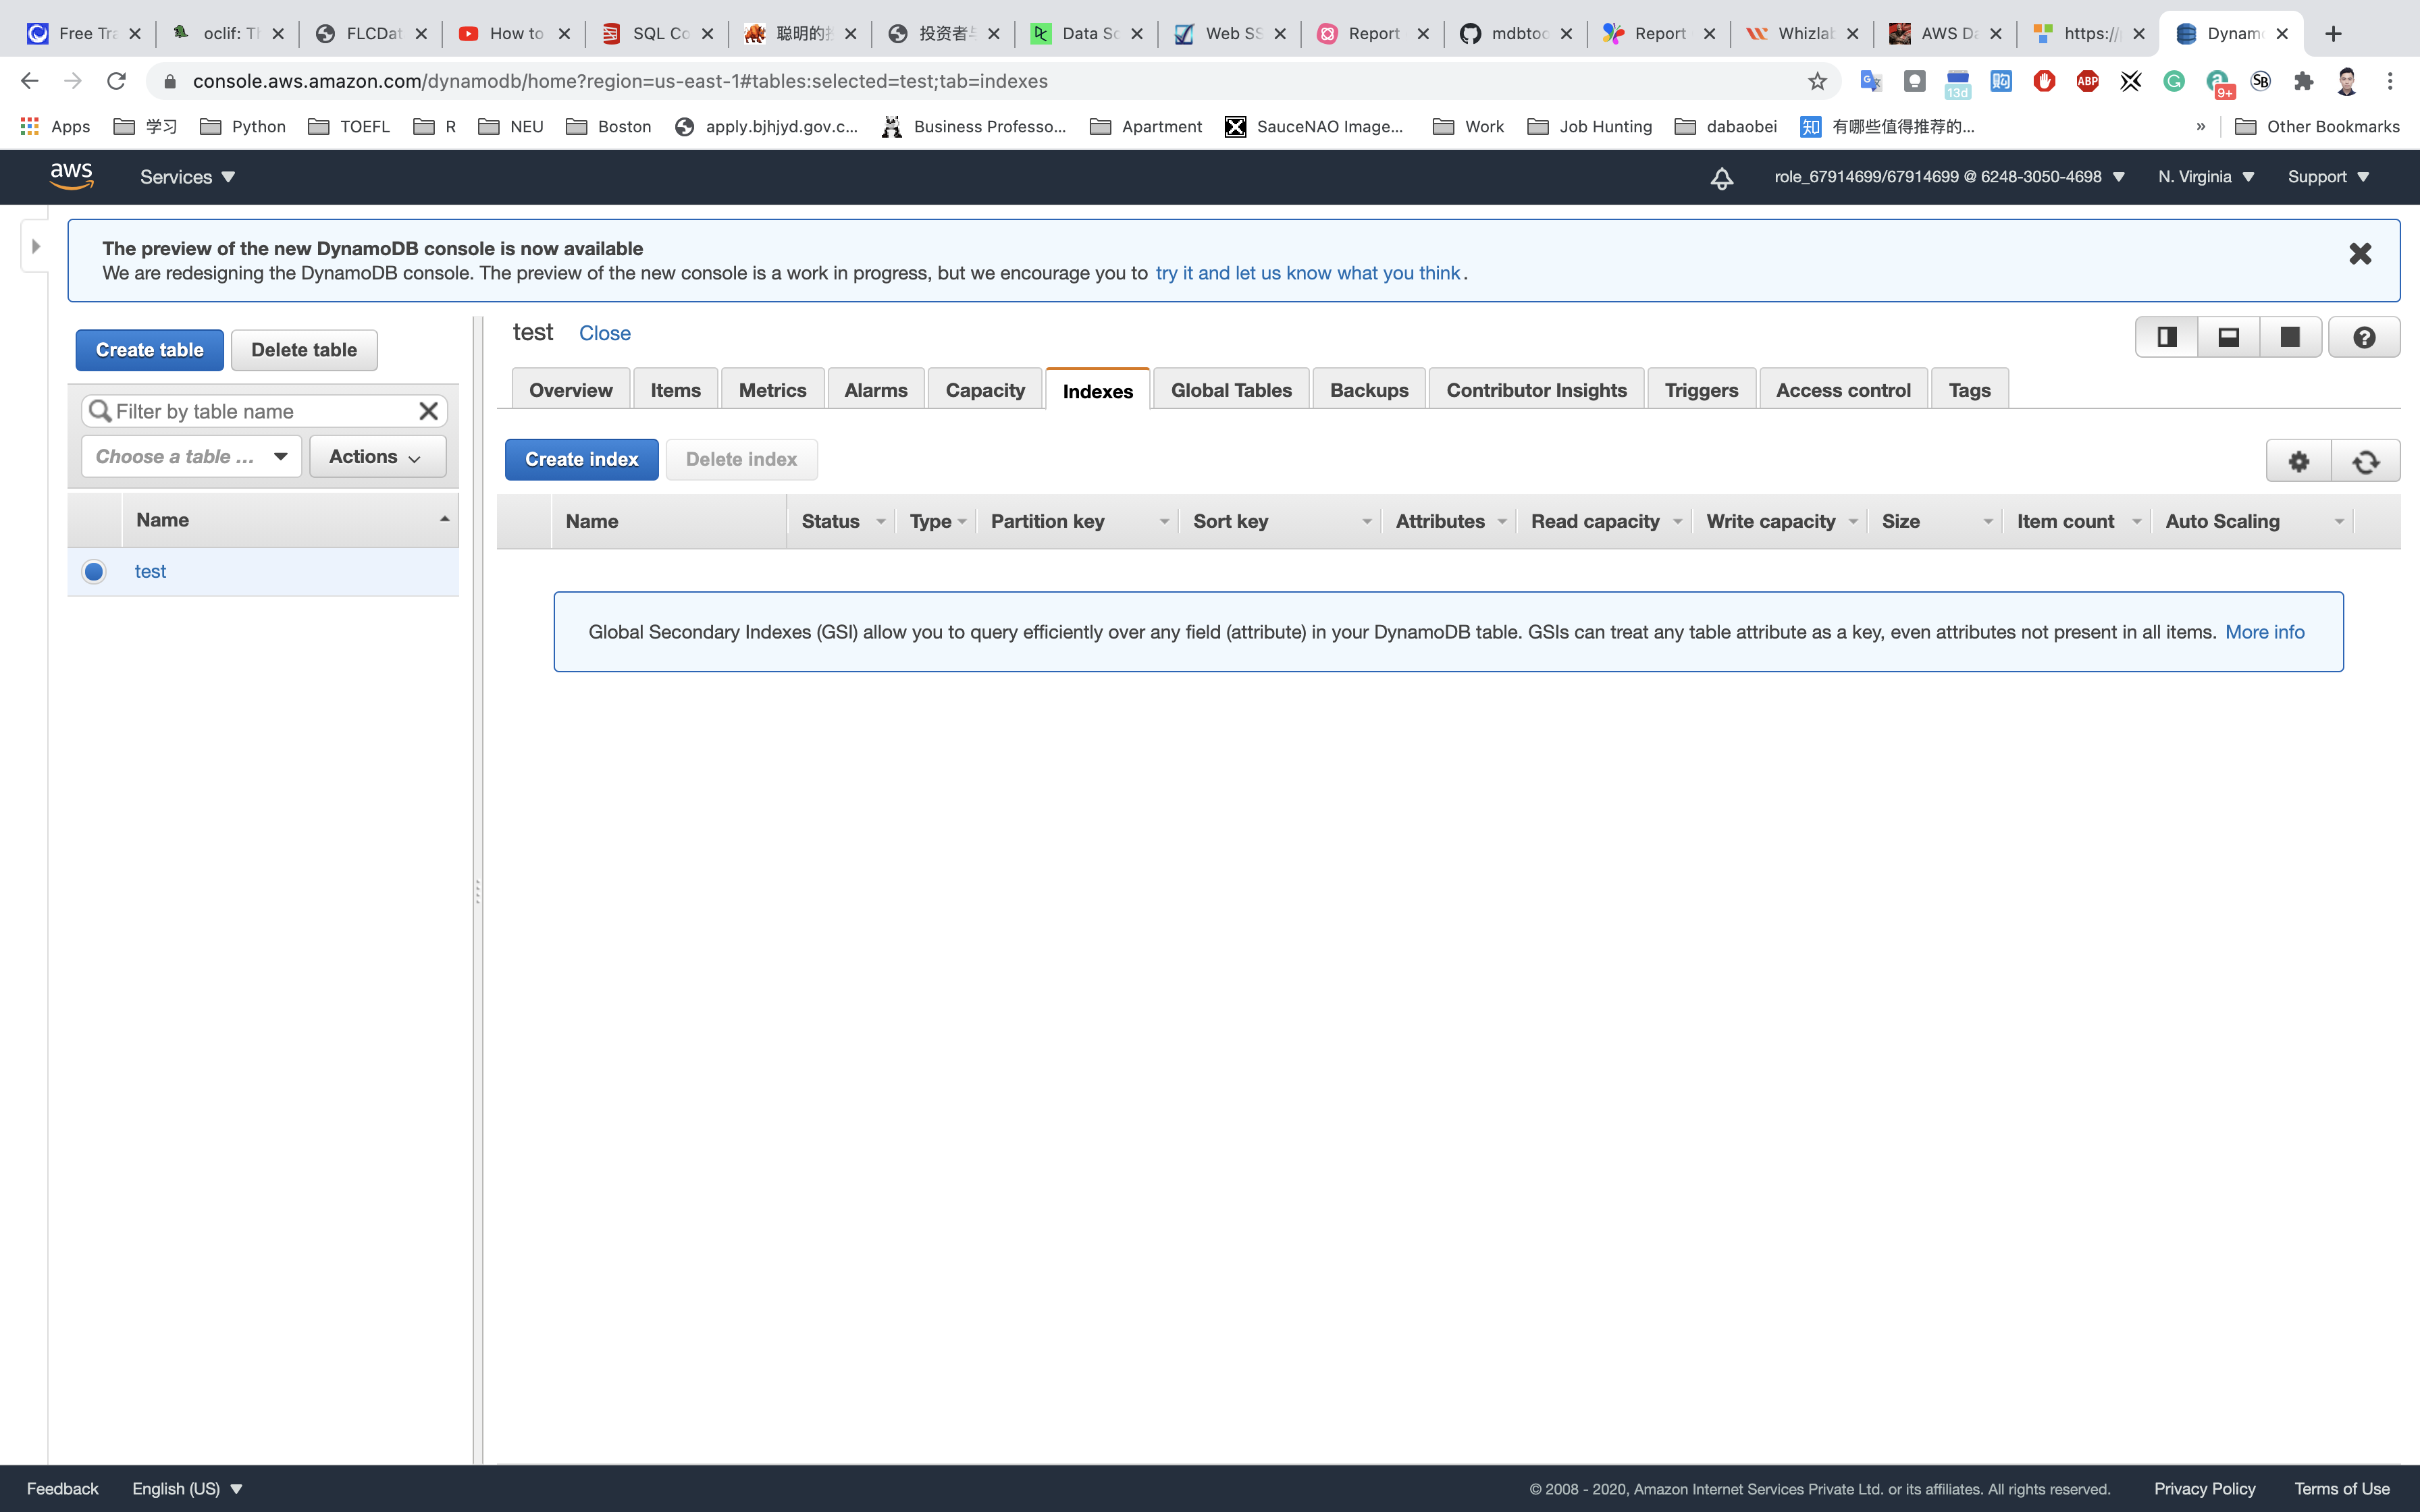
Task: Switch to split vertical pane layout icon
Action: [2166, 337]
